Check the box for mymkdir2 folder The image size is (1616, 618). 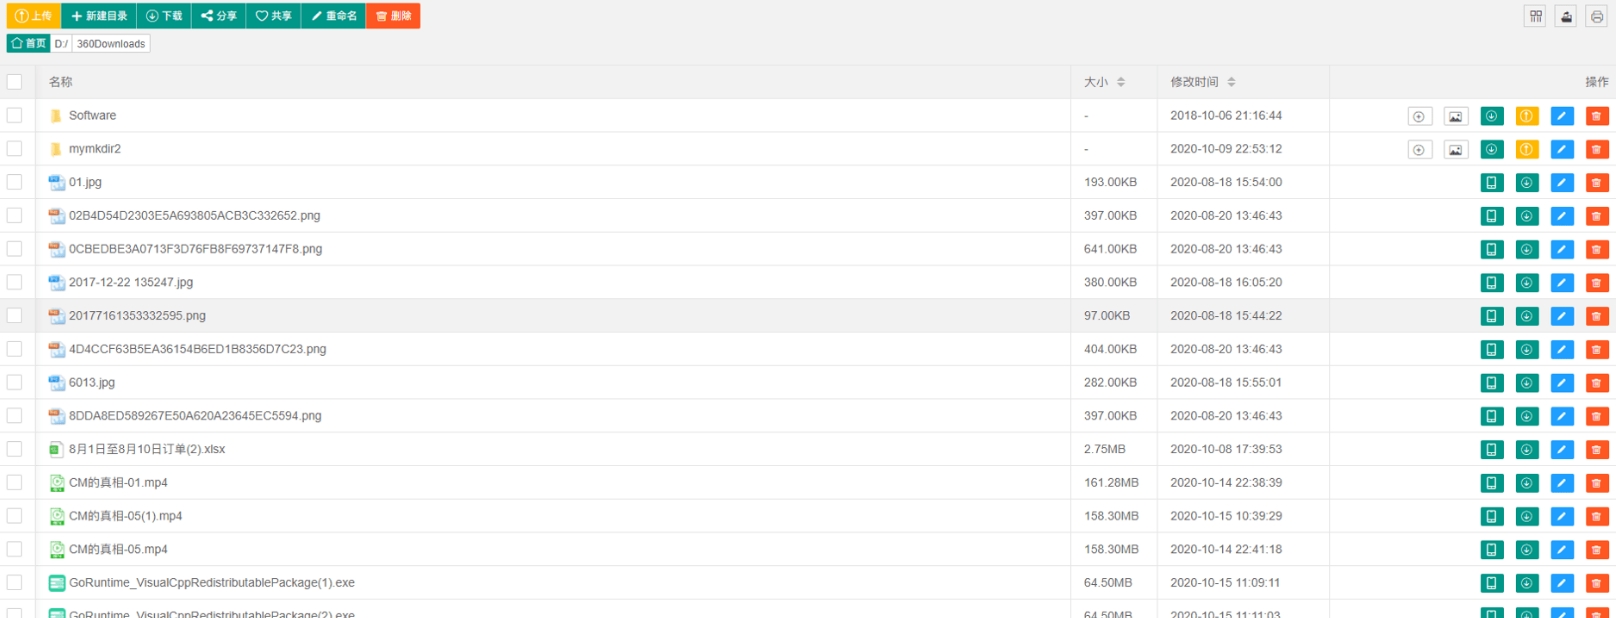pyautogui.click(x=14, y=148)
